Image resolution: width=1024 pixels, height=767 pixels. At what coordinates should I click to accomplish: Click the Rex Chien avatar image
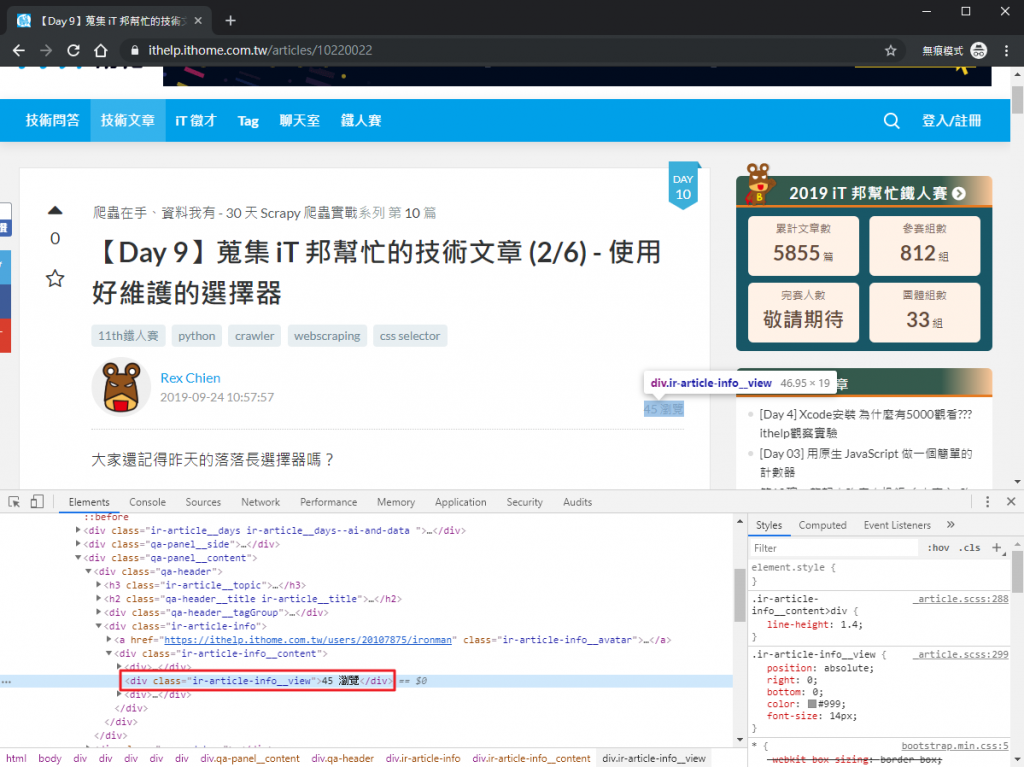coord(121,387)
